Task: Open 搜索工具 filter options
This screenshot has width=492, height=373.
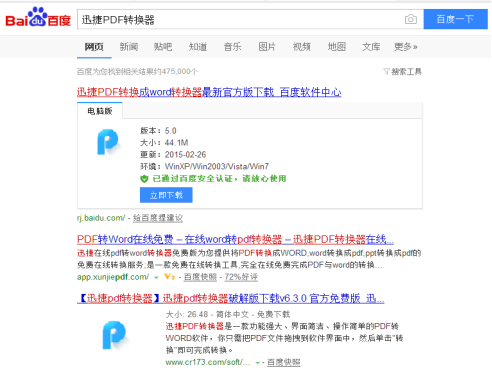Action: [403, 72]
